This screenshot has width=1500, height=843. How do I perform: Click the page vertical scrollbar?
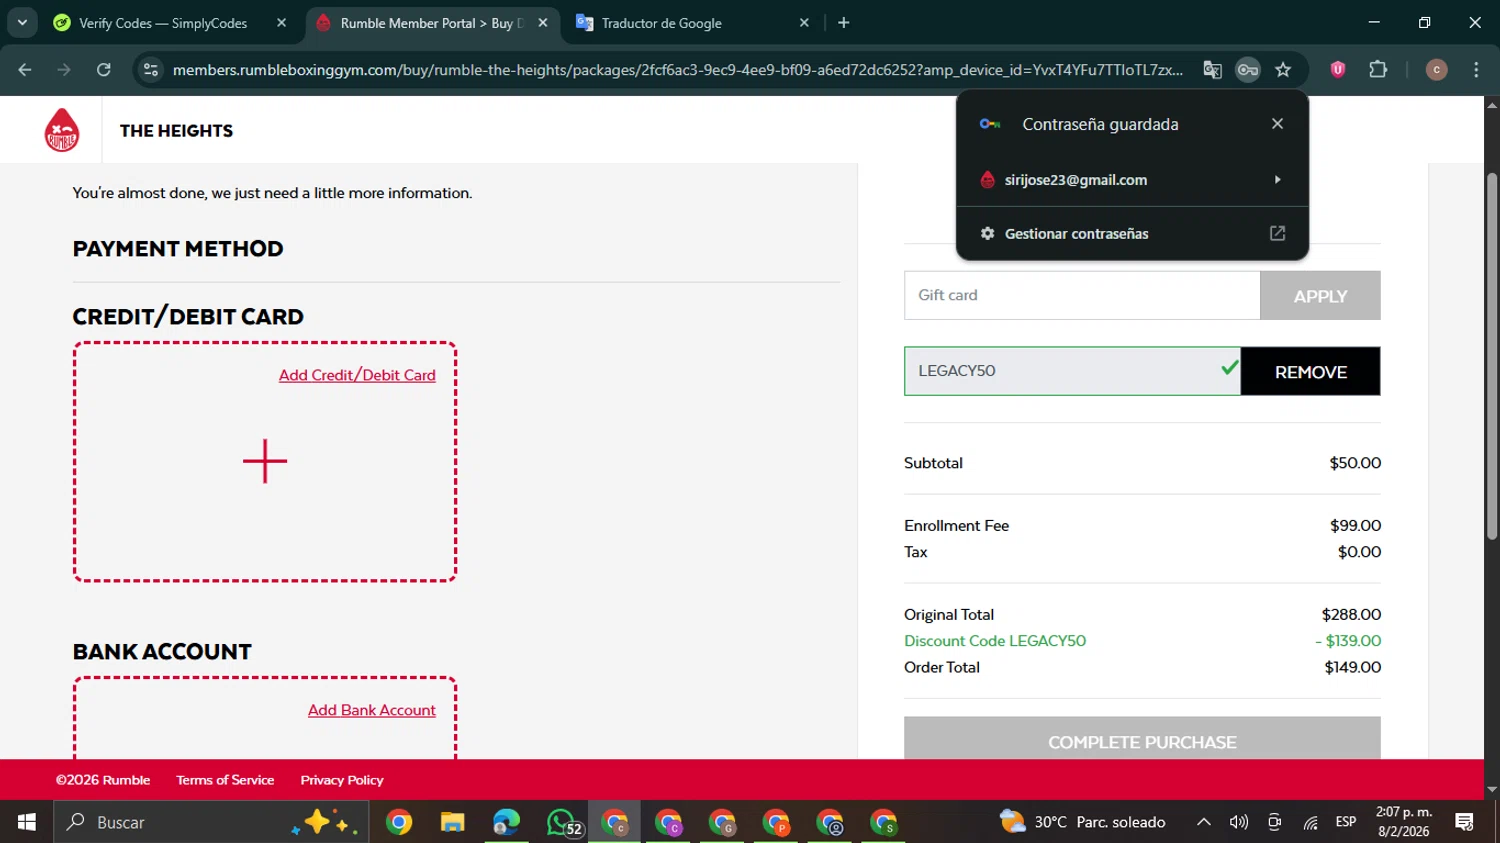(x=1491, y=357)
